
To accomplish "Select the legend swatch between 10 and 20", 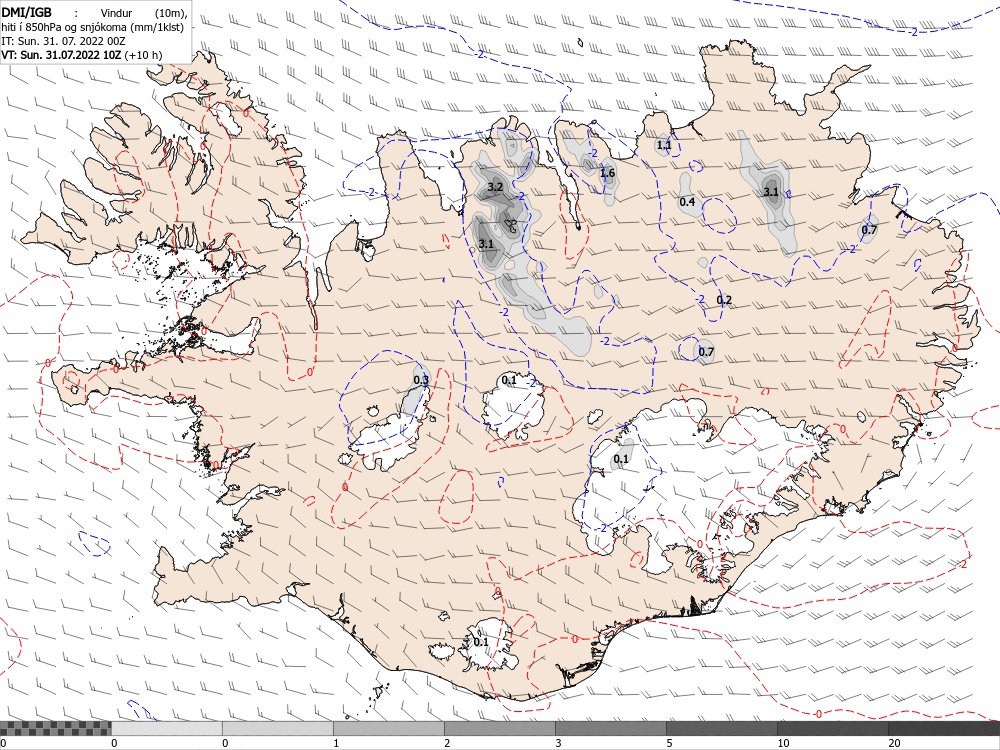I will 832,728.
